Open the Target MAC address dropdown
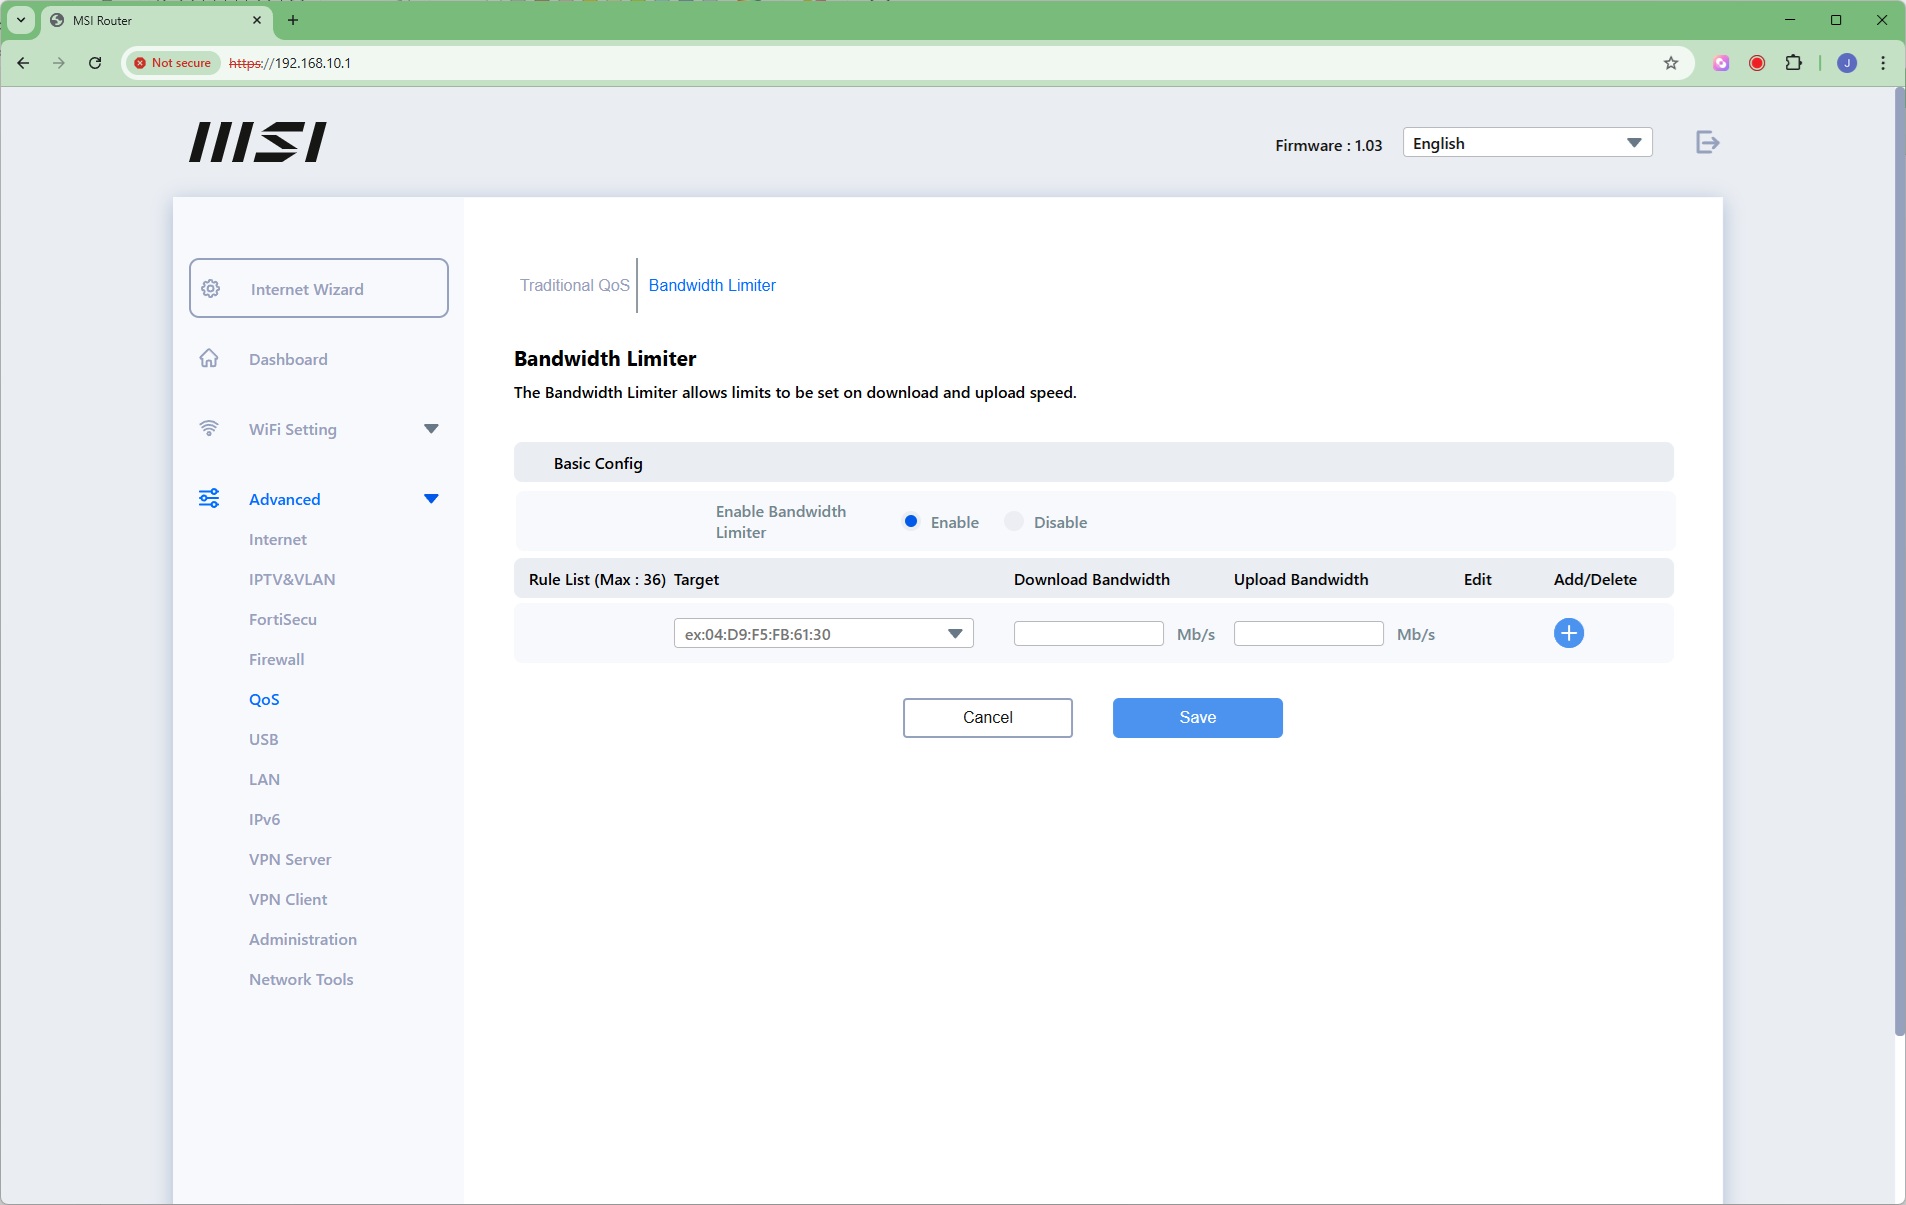1906x1205 pixels. 823,634
